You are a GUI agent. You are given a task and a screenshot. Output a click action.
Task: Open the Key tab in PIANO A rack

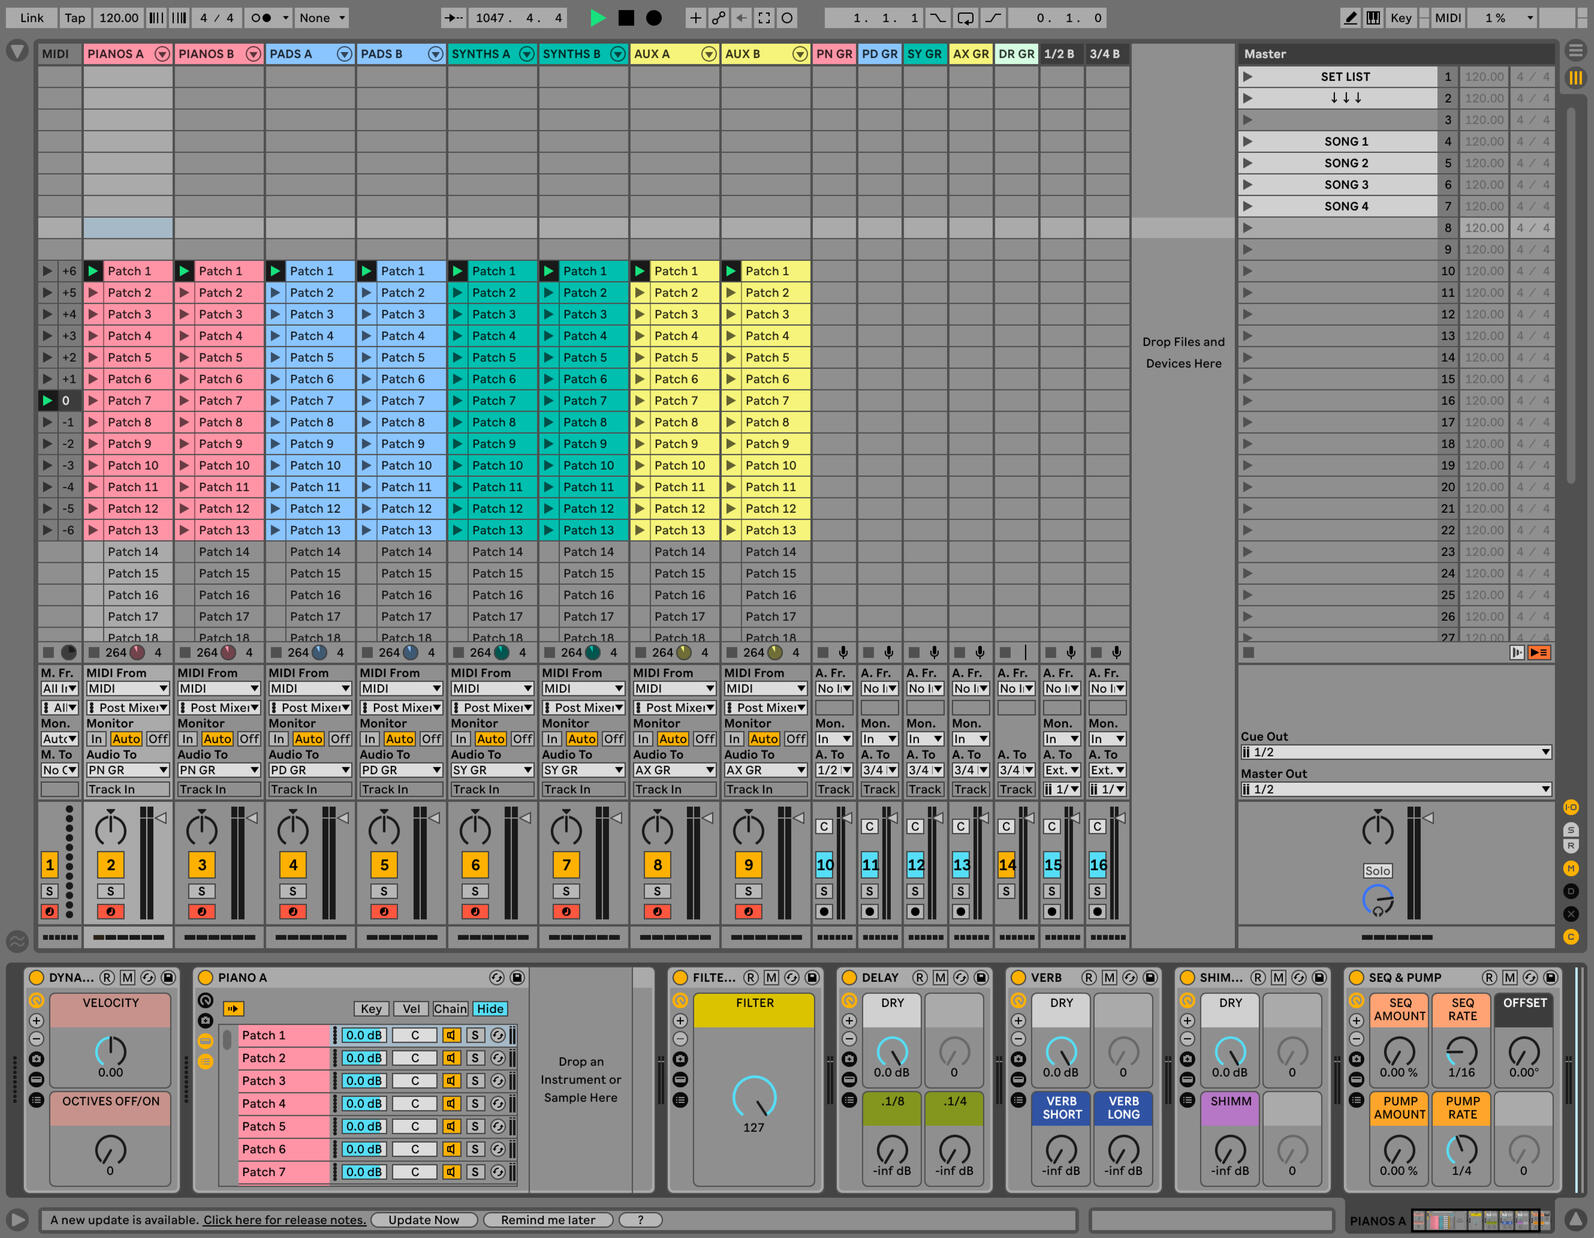[x=371, y=1009]
